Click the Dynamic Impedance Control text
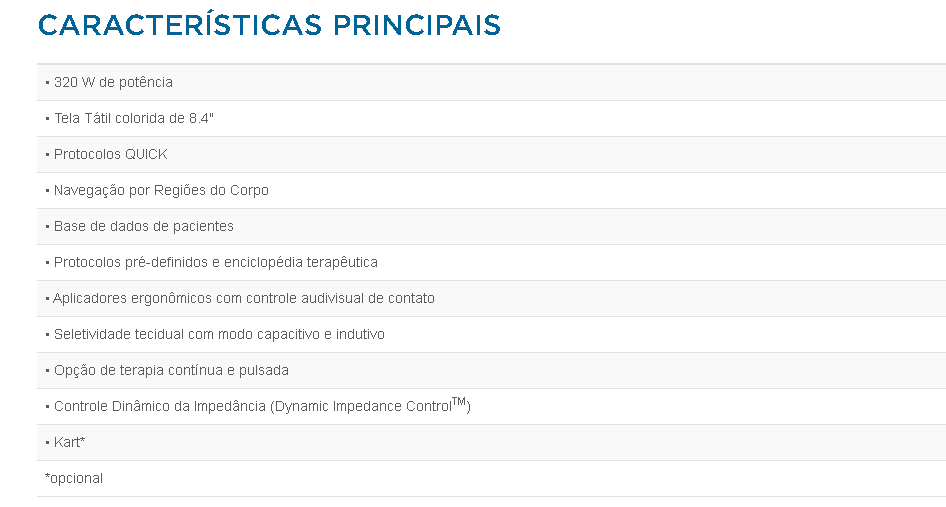Screen dimensions: 946x507 pyautogui.click(x=363, y=407)
